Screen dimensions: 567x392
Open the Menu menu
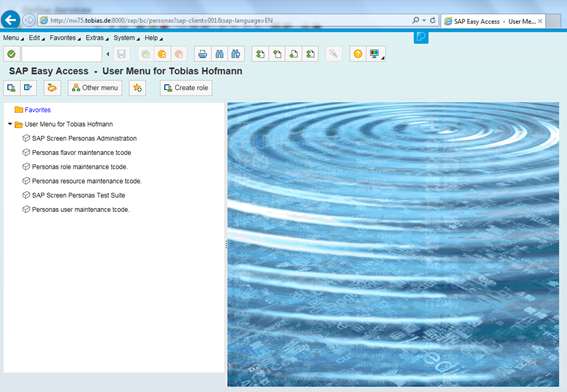coord(13,38)
